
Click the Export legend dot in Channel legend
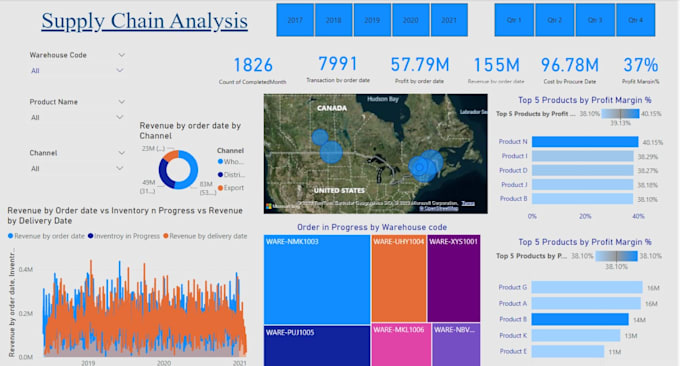click(x=220, y=188)
